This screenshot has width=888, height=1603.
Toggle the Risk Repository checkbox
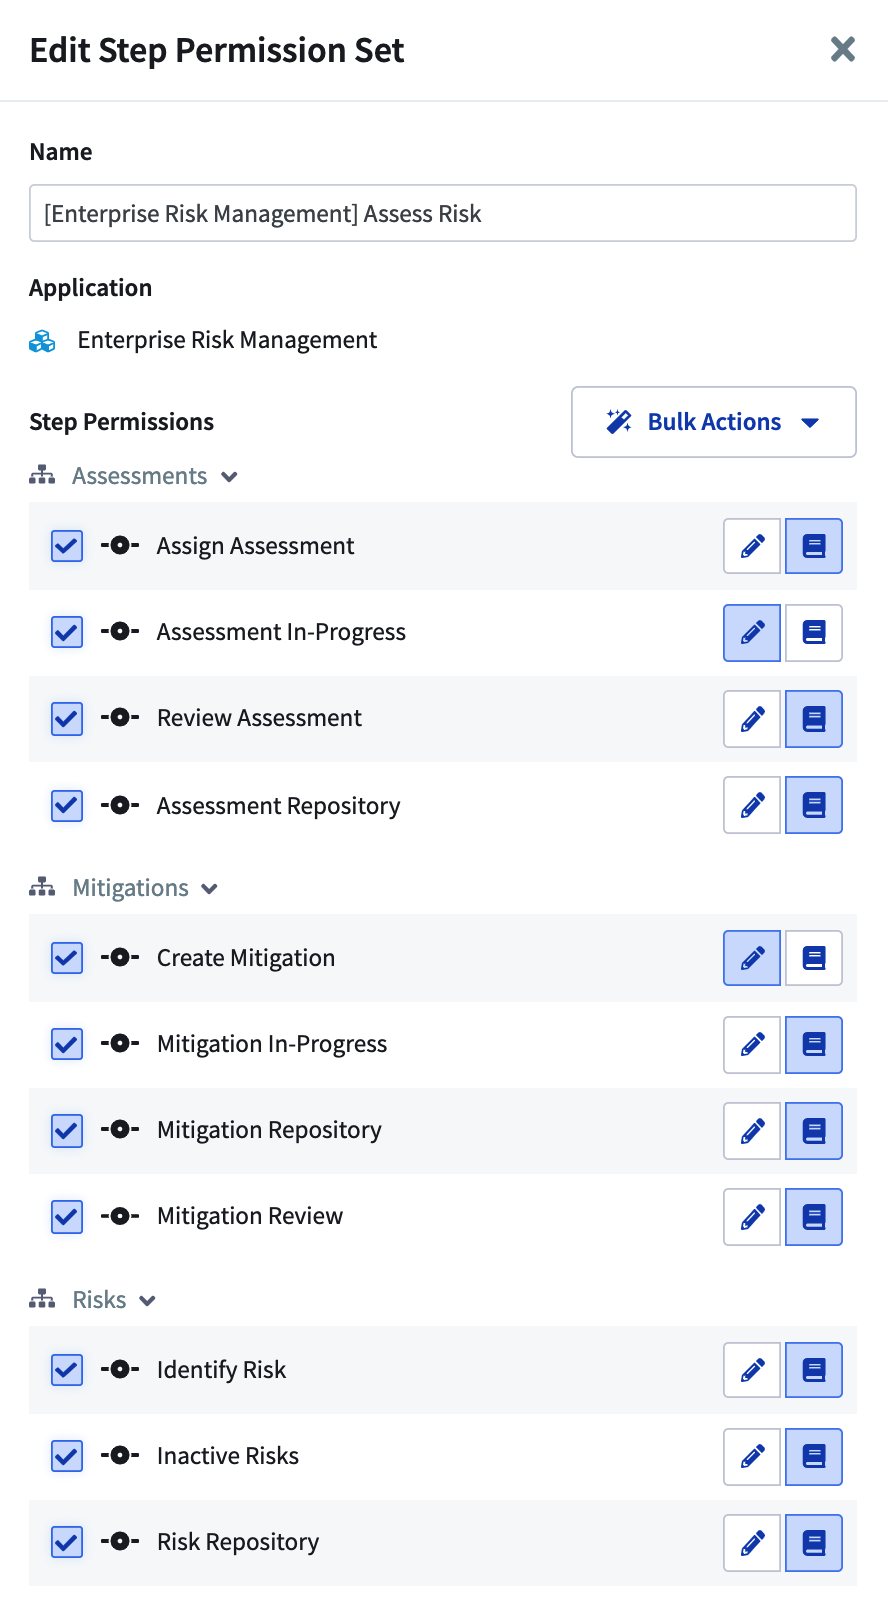pyautogui.click(x=67, y=1542)
